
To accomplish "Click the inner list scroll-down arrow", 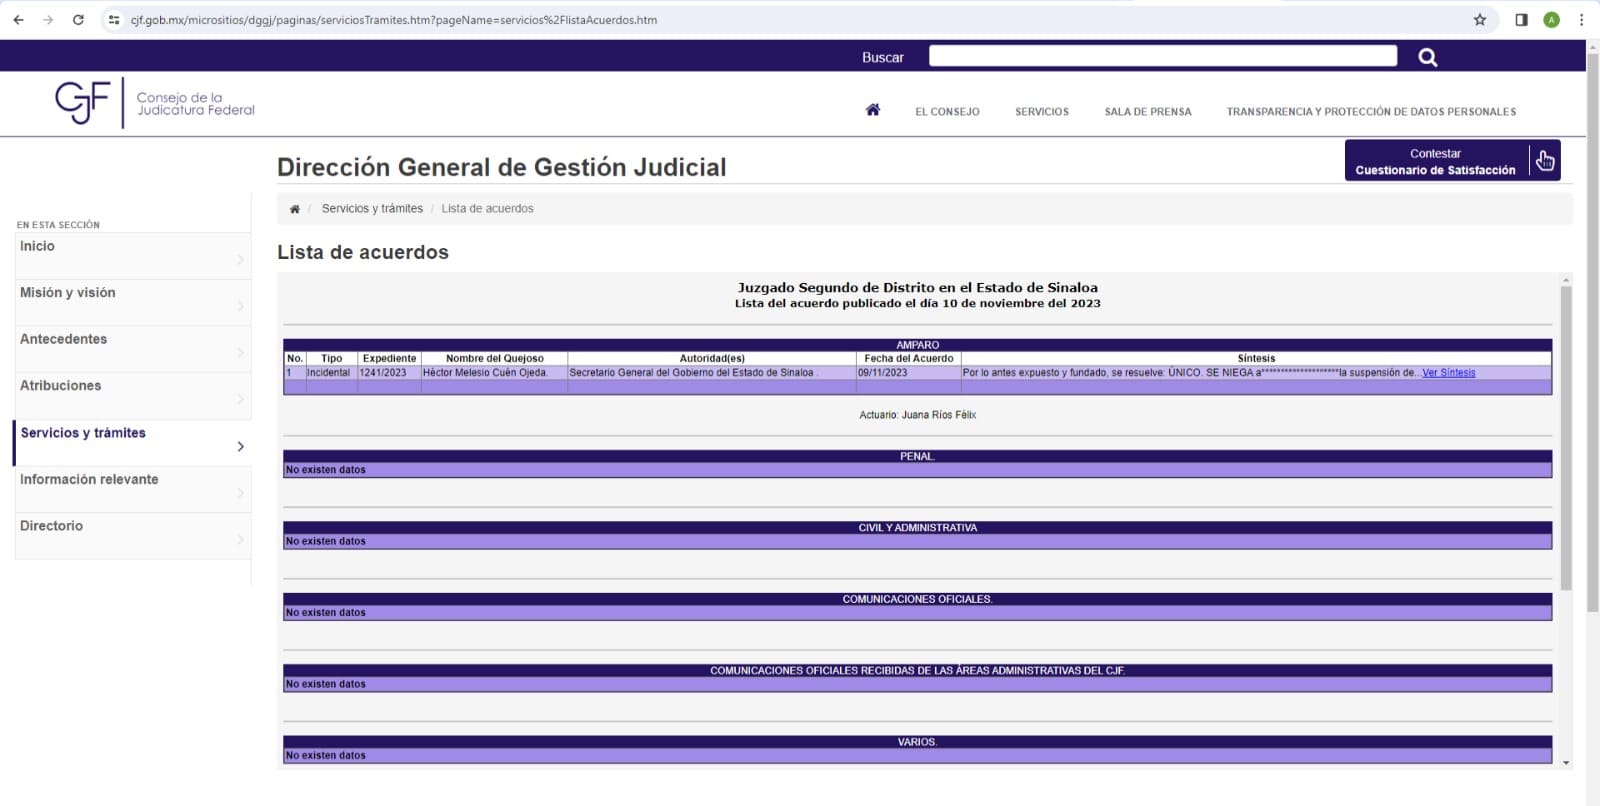I will pyautogui.click(x=1566, y=763).
